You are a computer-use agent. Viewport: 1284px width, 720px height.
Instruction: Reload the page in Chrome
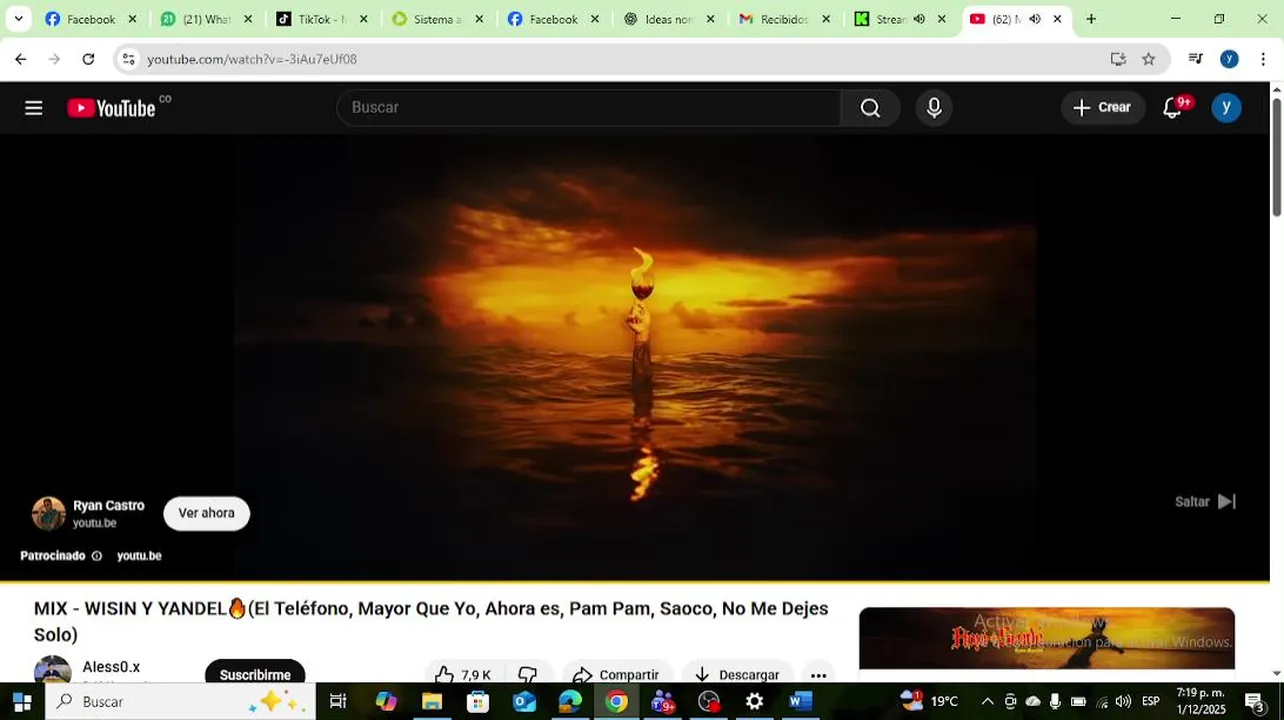pyautogui.click(x=88, y=59)
